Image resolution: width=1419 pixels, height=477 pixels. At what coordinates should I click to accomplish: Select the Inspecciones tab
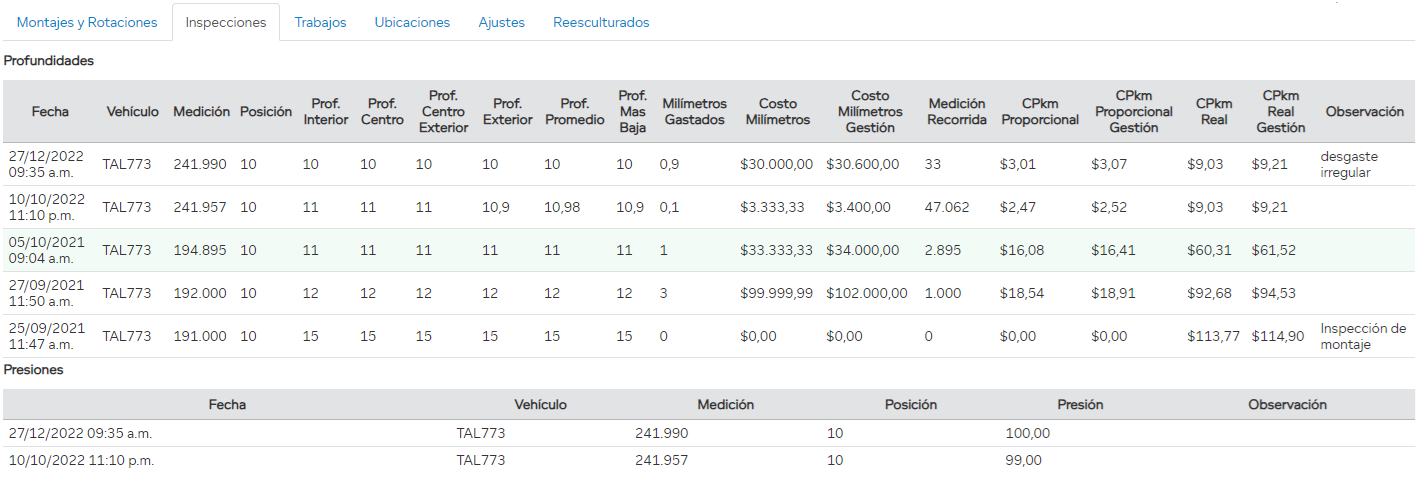click(225, 22)
